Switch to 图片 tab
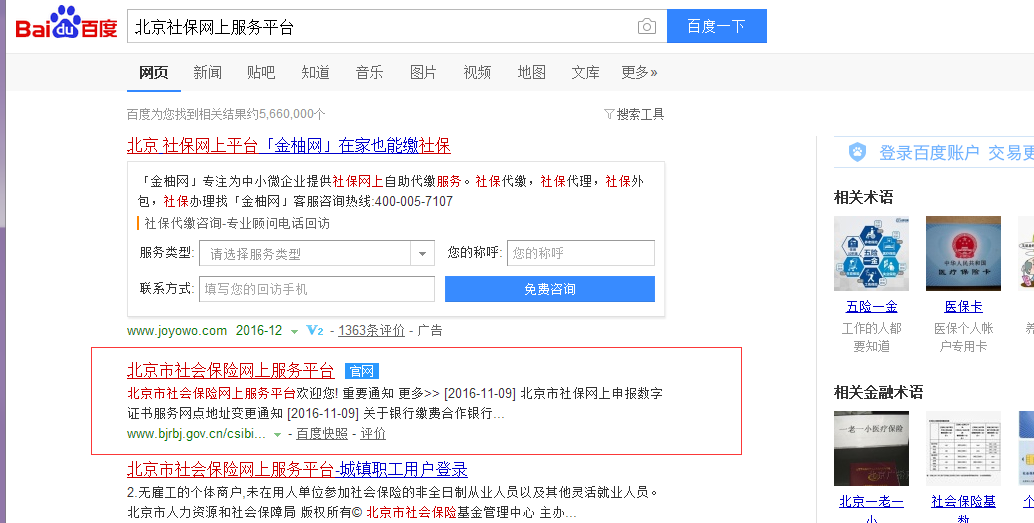This screenshot has width=1034, height=523. (423, 73)
